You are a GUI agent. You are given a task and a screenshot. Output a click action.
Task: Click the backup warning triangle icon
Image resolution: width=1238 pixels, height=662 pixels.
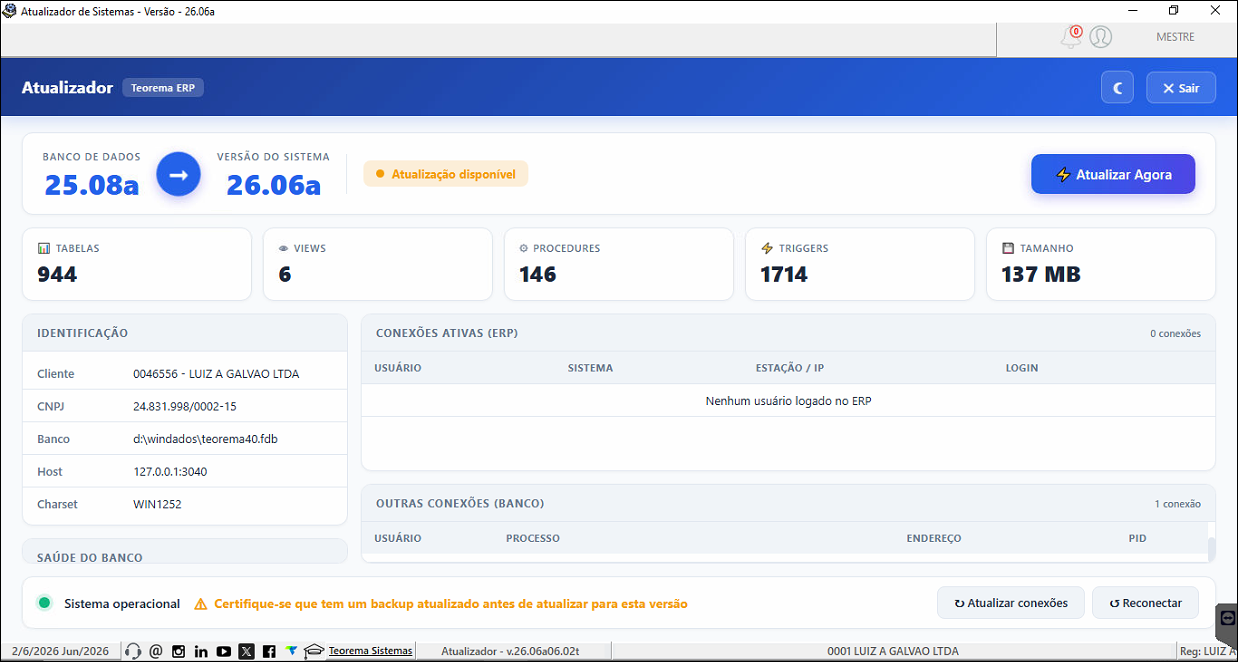(201, 604)
